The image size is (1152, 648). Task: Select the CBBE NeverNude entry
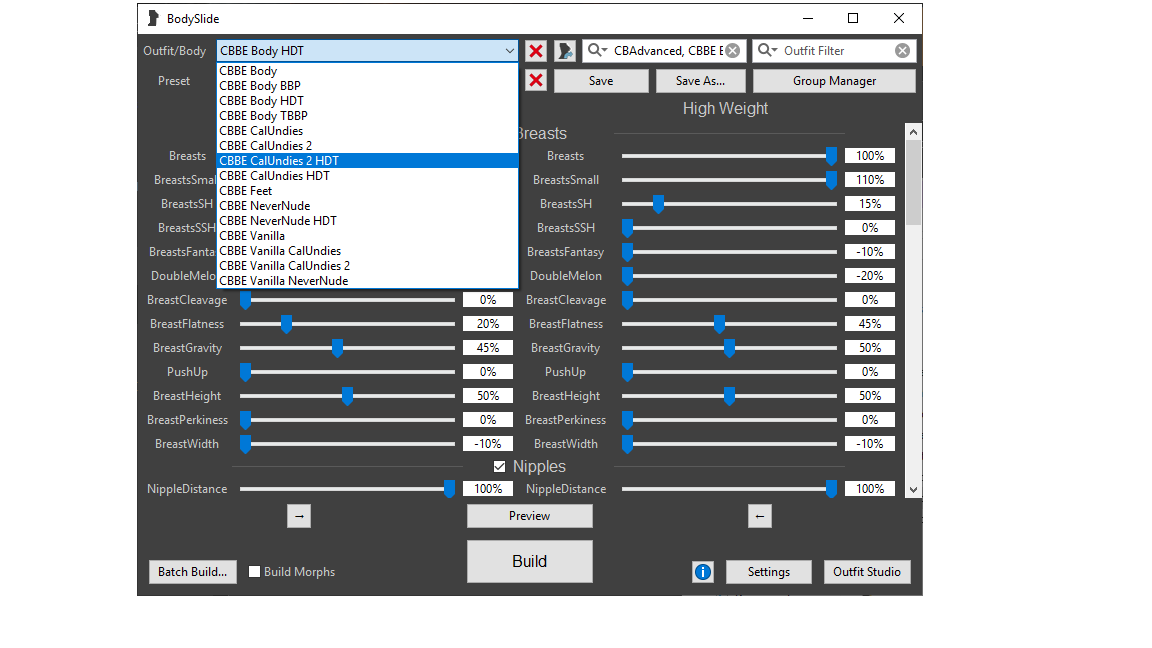tap(367, 206)
